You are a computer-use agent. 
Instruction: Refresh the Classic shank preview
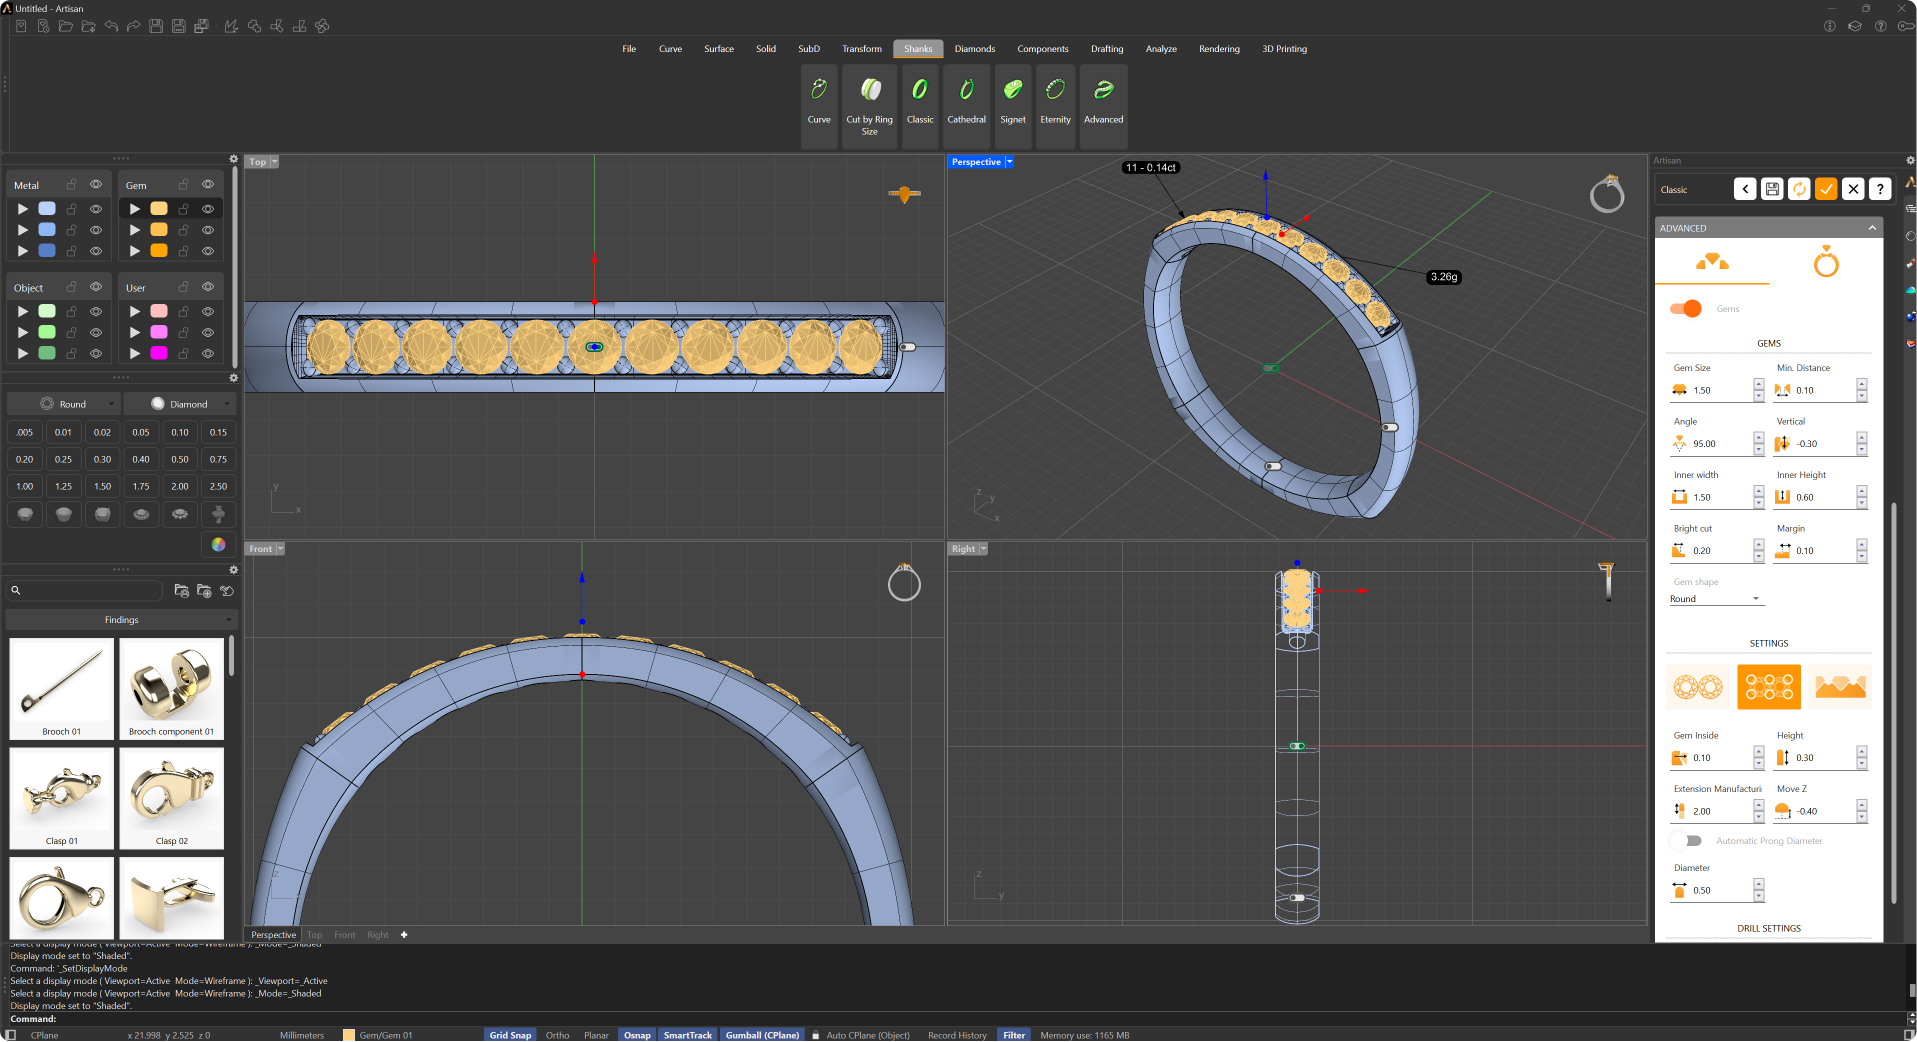tap(1799, 189)
